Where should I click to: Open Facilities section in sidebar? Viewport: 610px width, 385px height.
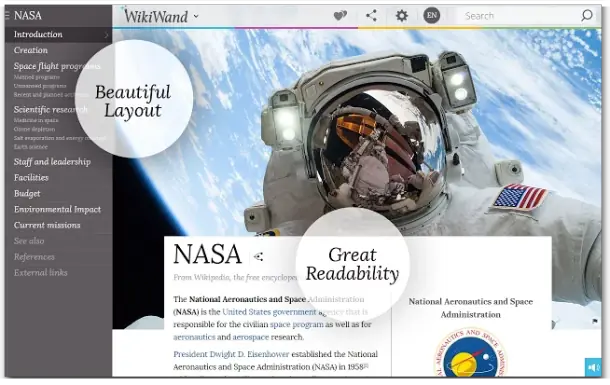31,178
